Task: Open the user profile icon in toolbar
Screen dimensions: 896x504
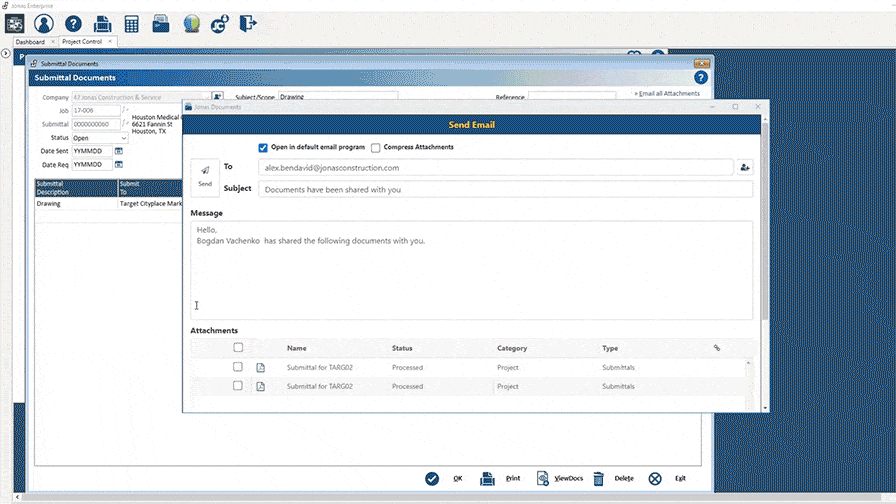Action: tap(43, 23)
